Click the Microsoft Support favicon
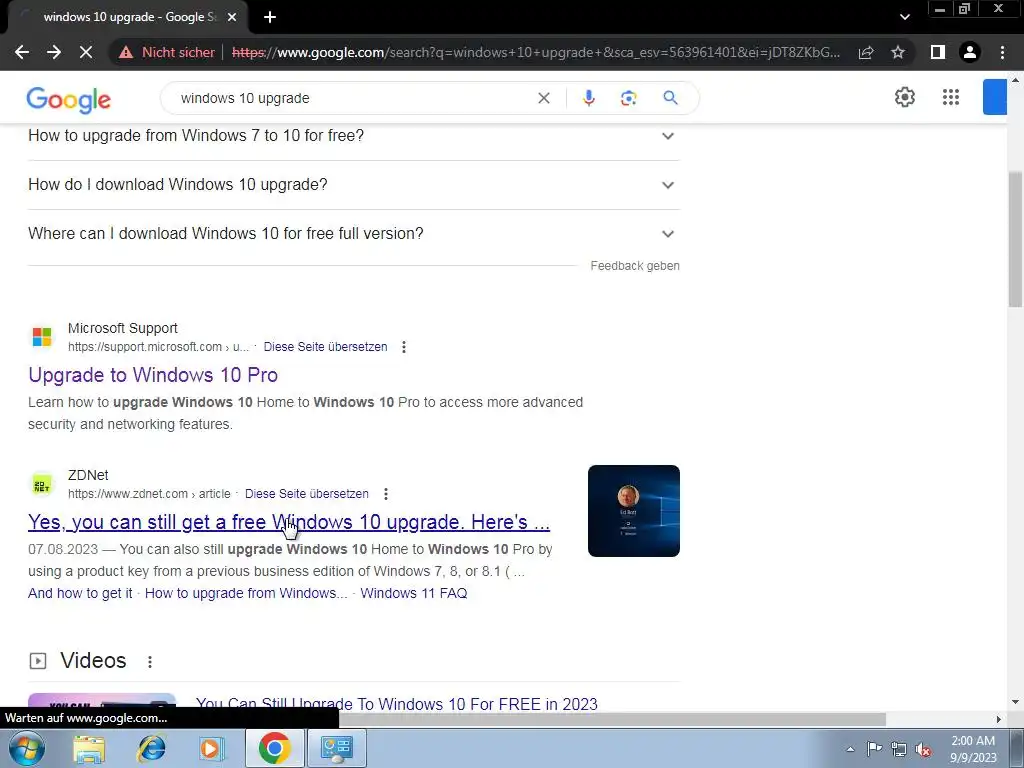 [x=42, y=337]
